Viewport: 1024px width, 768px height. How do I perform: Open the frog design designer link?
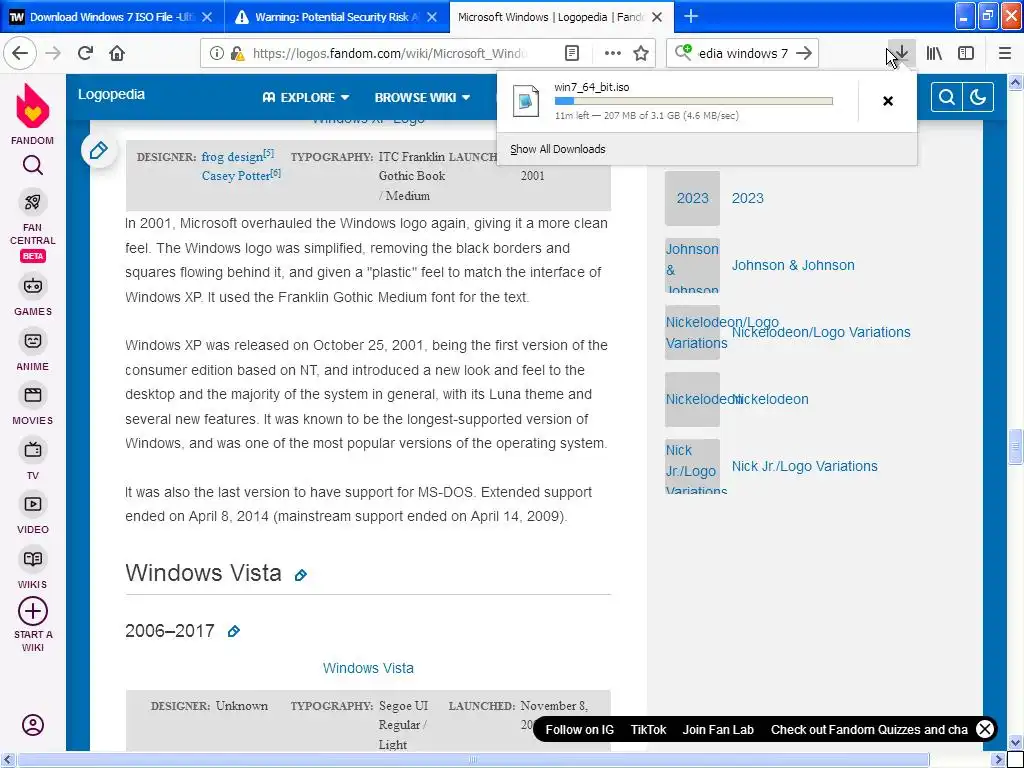[232, 157]
